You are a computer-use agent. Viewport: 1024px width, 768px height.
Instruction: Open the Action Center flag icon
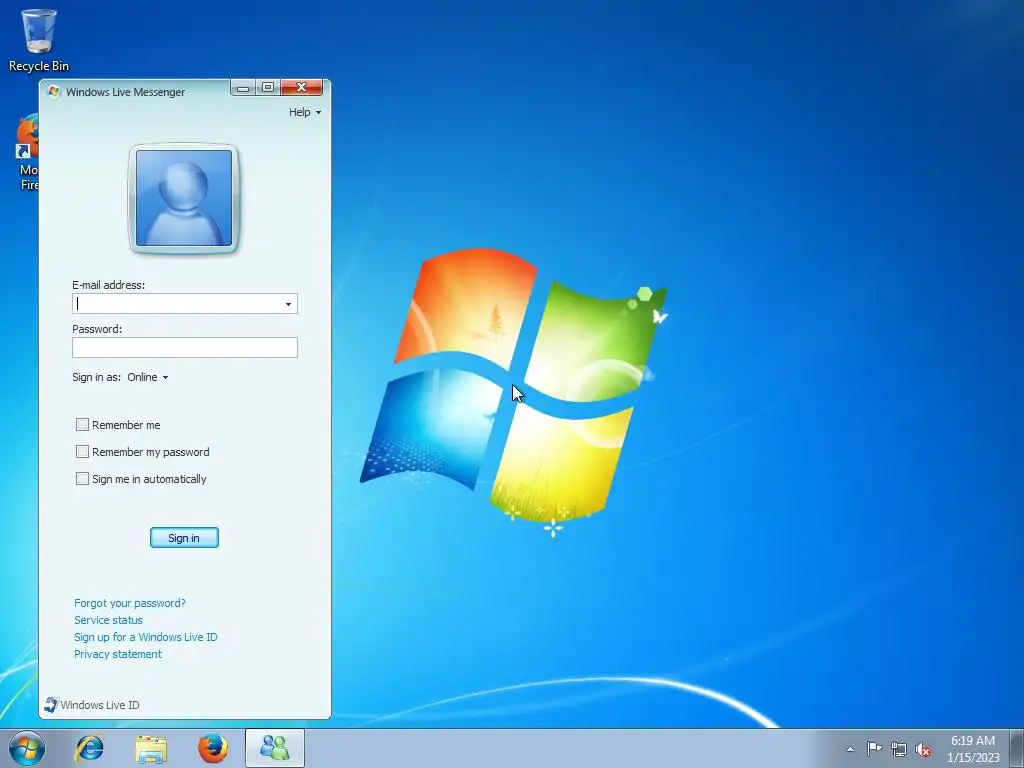tap(874, 749)
